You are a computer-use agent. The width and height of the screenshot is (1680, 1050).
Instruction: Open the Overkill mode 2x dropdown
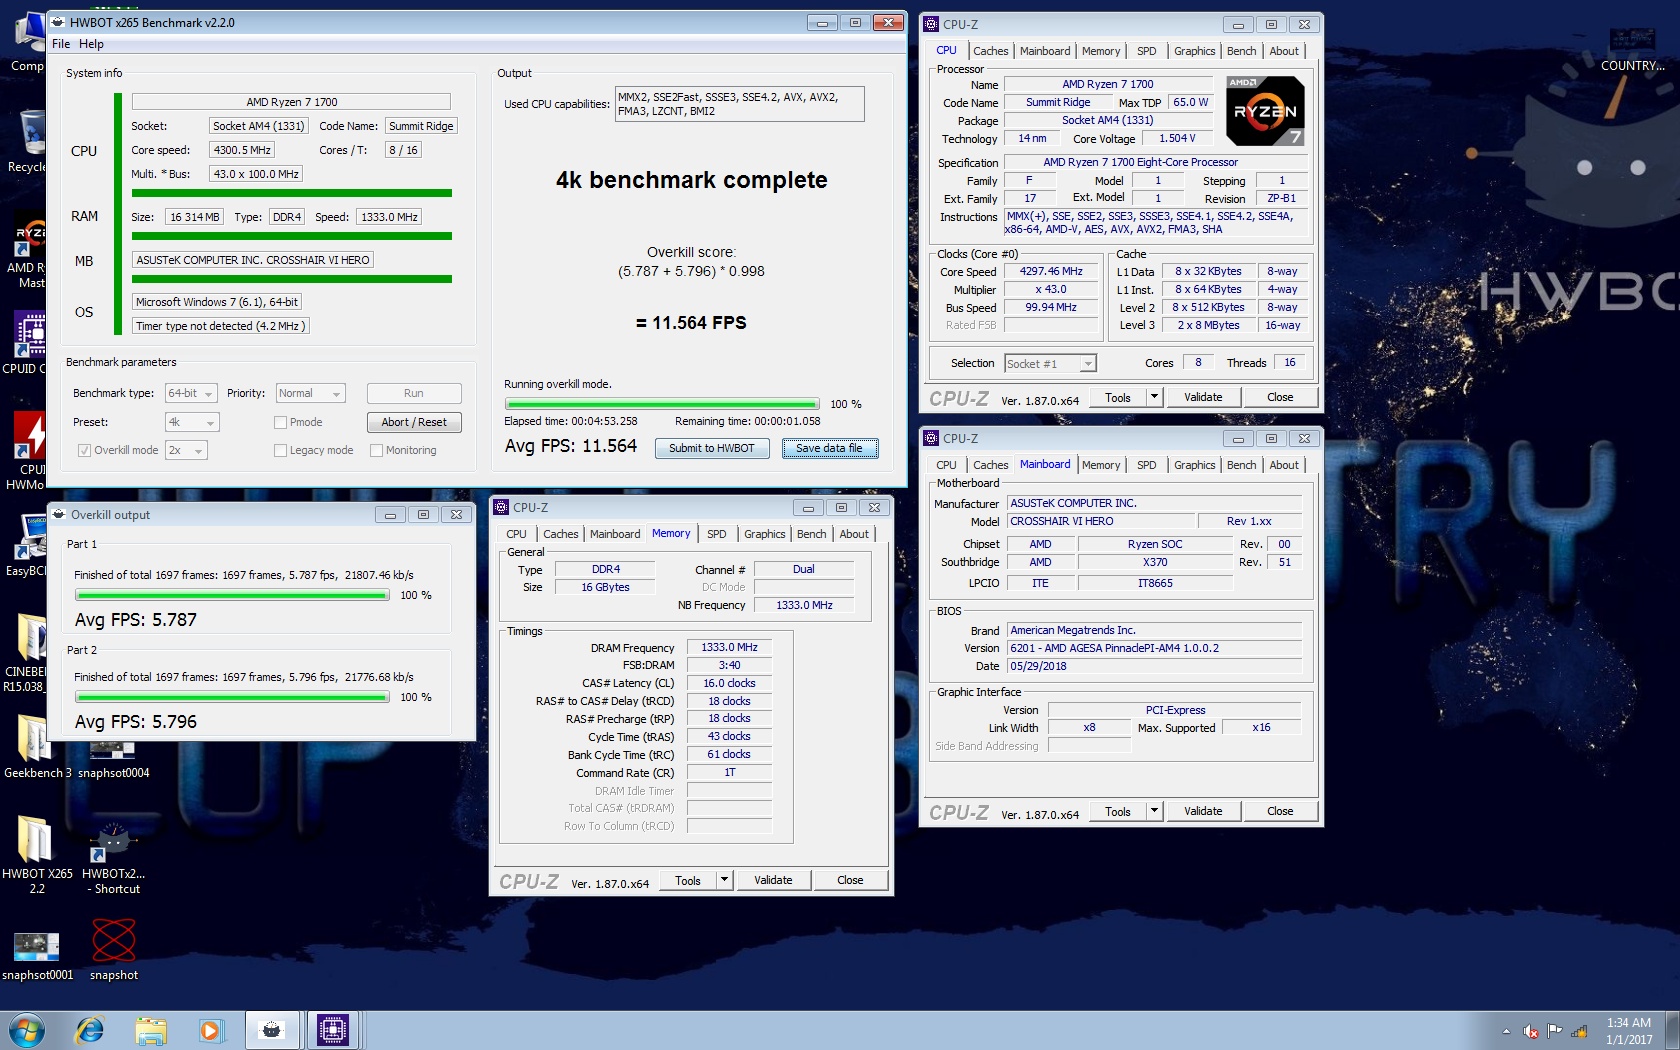[186, 450]
